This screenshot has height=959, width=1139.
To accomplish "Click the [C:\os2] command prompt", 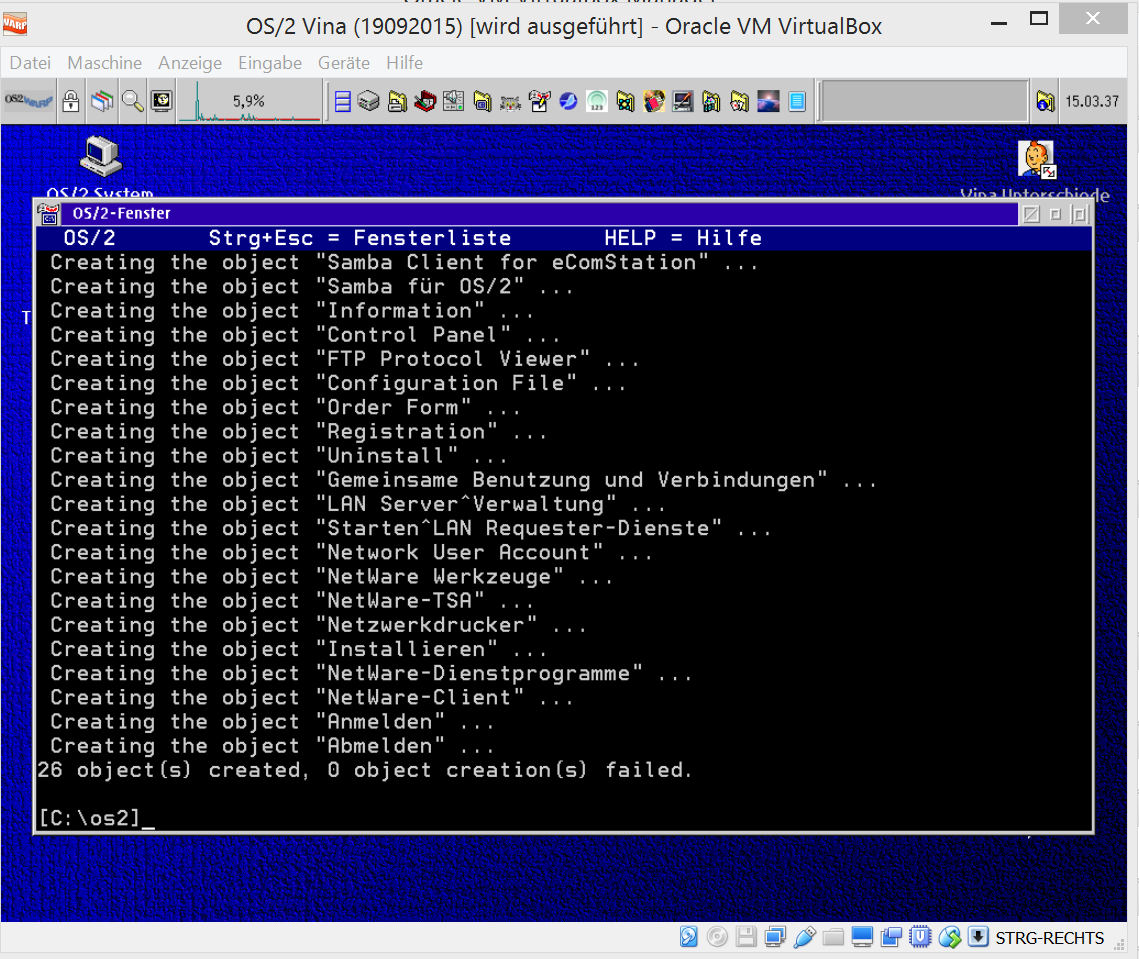I will pyautogui.click(x=89, y=818).
